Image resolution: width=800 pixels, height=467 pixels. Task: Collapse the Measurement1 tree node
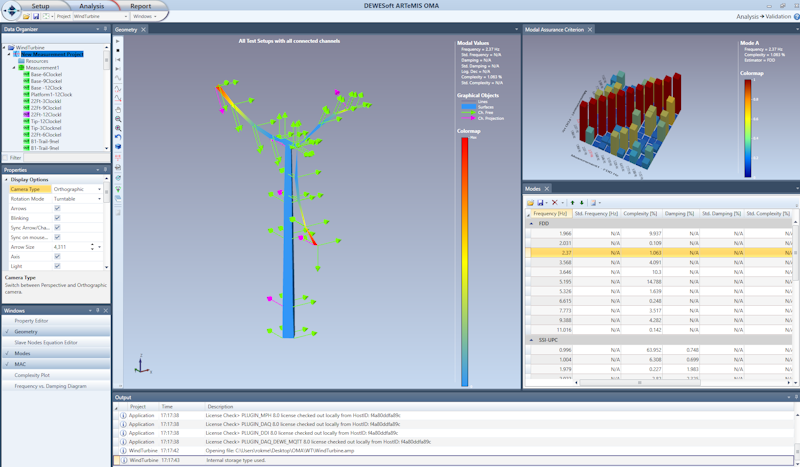coord(14,67)
